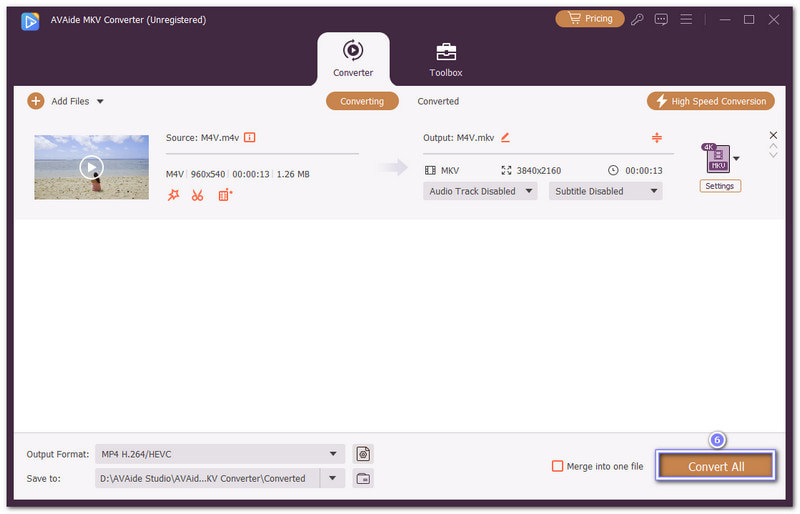Click the compress/split icon above output duration
Screen dimensions: 800x514
pyautogui.click(x=656, y=137)
